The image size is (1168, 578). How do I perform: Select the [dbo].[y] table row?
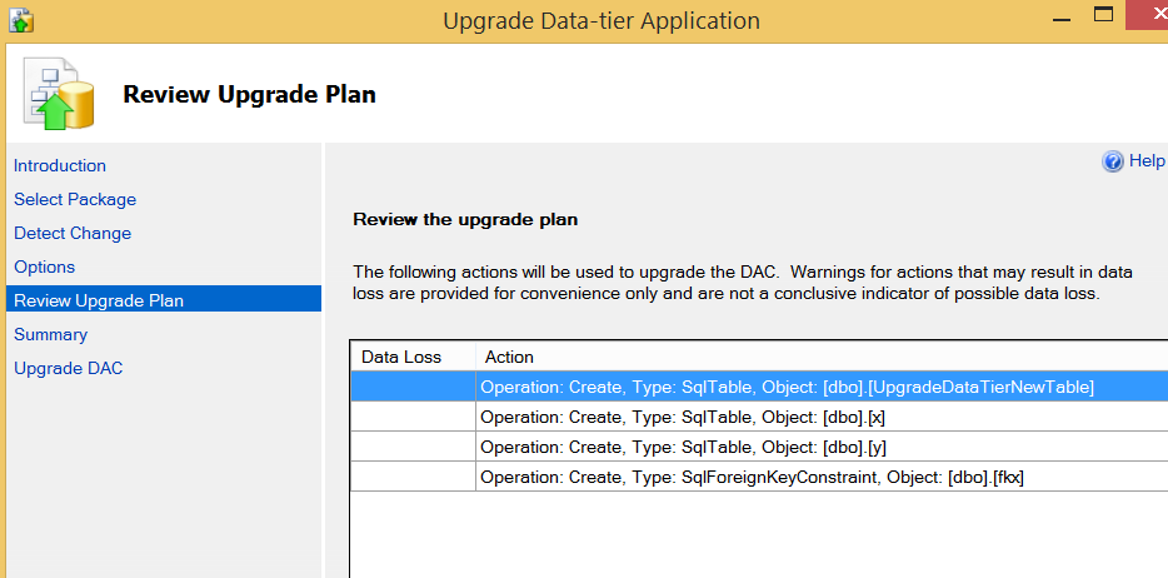tap(759, 447)
